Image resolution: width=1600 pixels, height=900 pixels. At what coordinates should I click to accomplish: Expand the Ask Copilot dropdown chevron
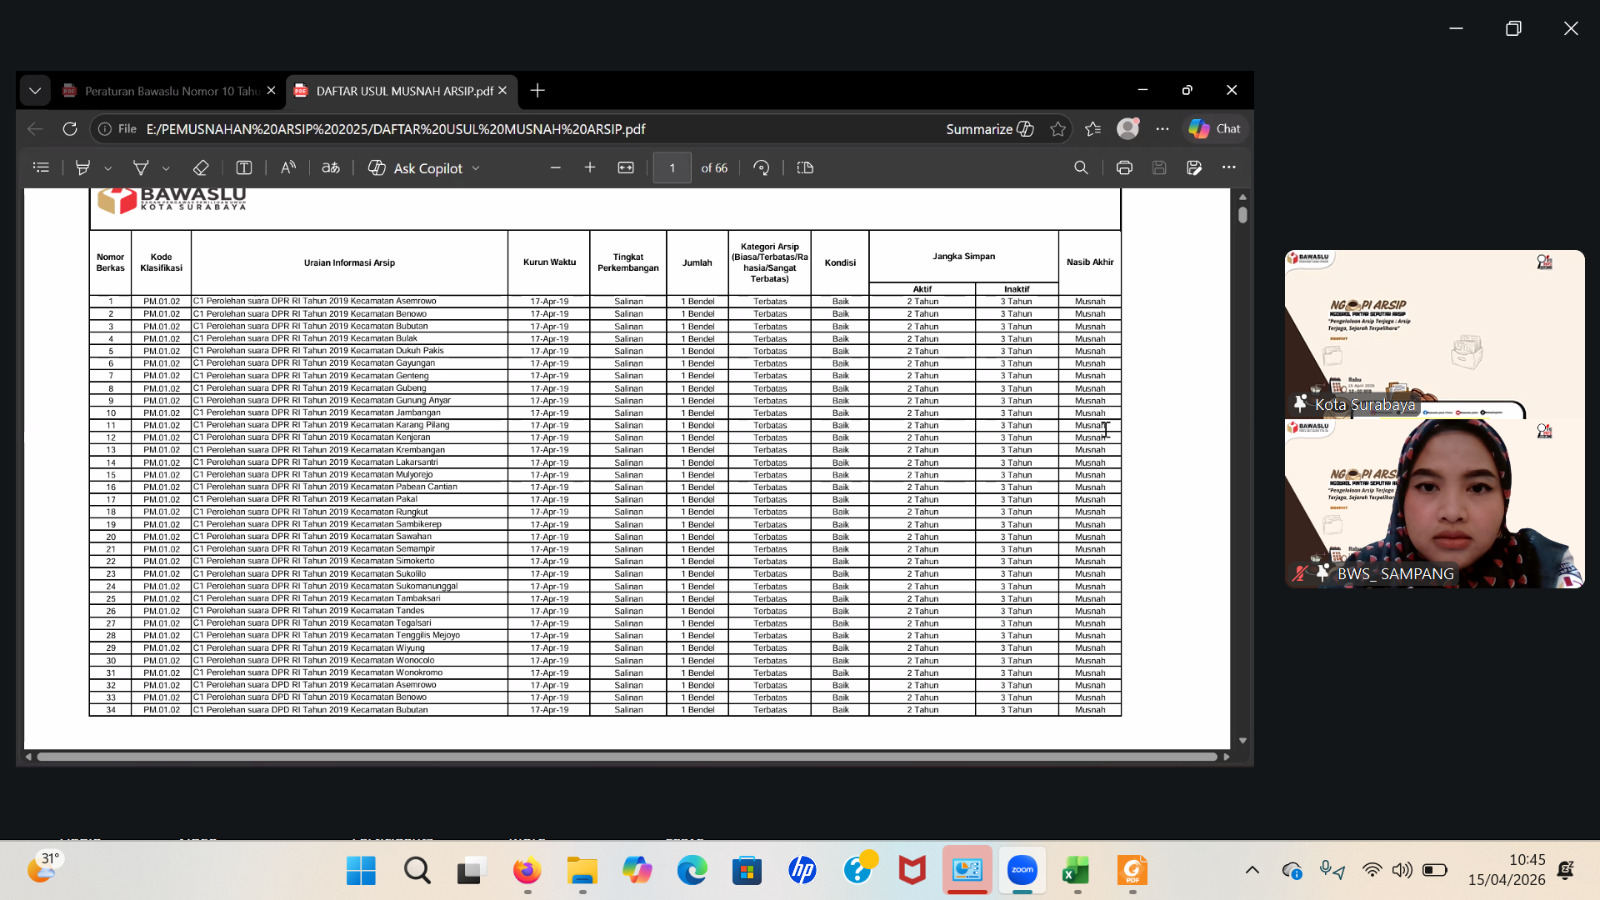[476, 168]
